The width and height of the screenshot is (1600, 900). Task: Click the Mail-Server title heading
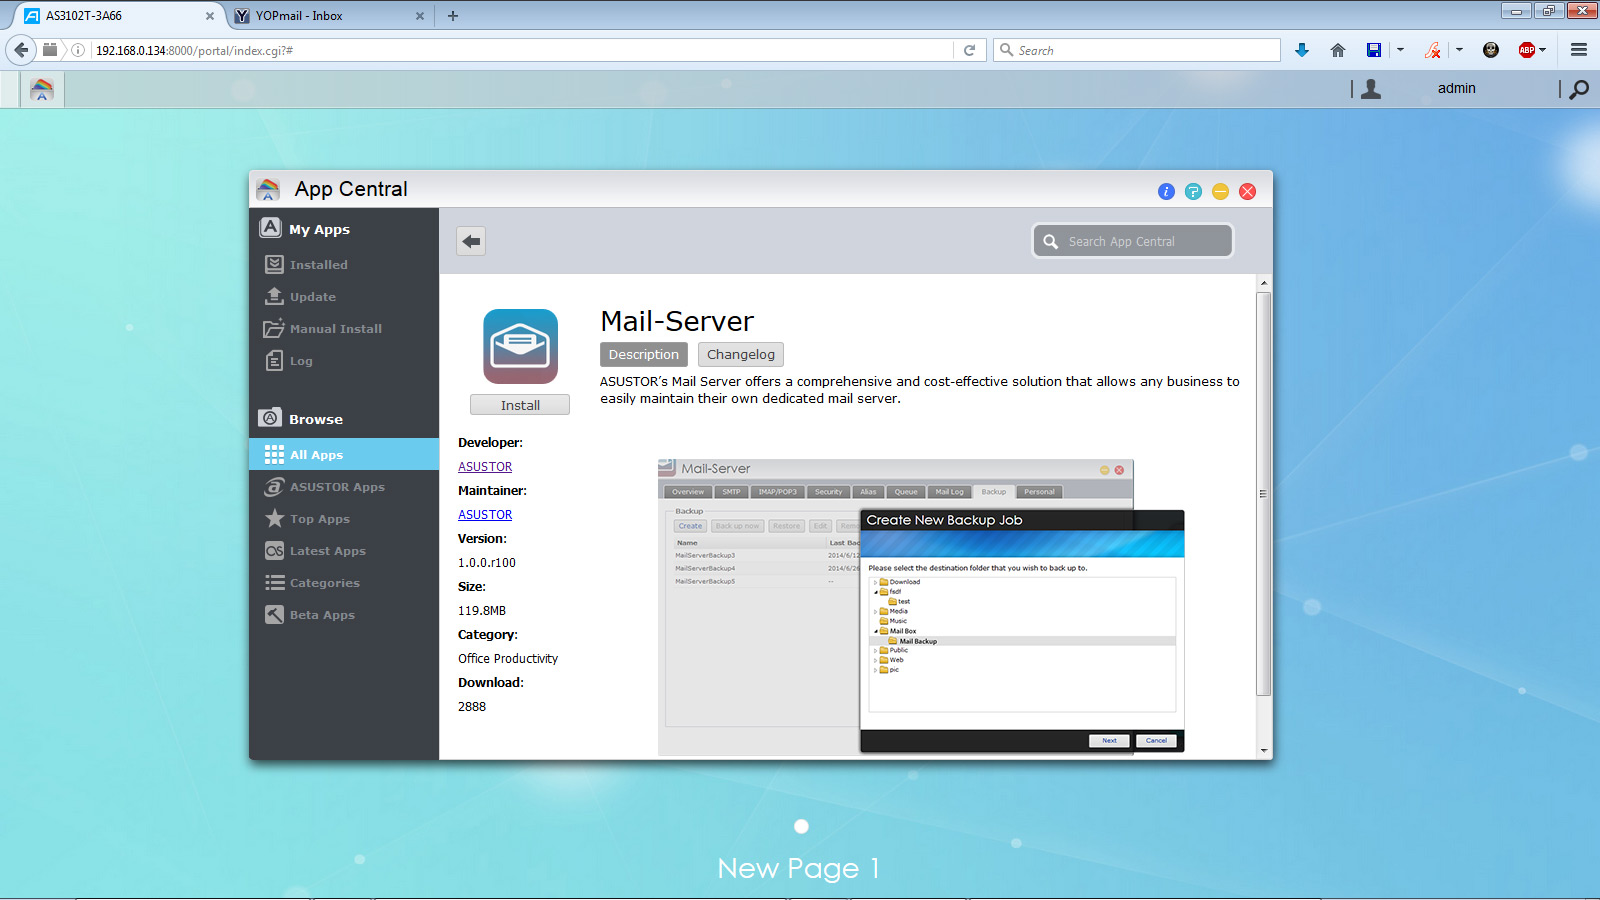677,321
